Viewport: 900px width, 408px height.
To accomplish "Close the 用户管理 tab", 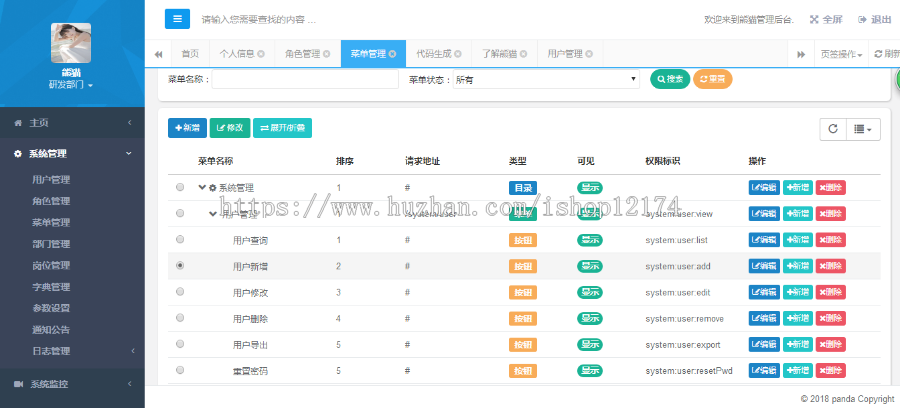I will click(x=589, y=54).
